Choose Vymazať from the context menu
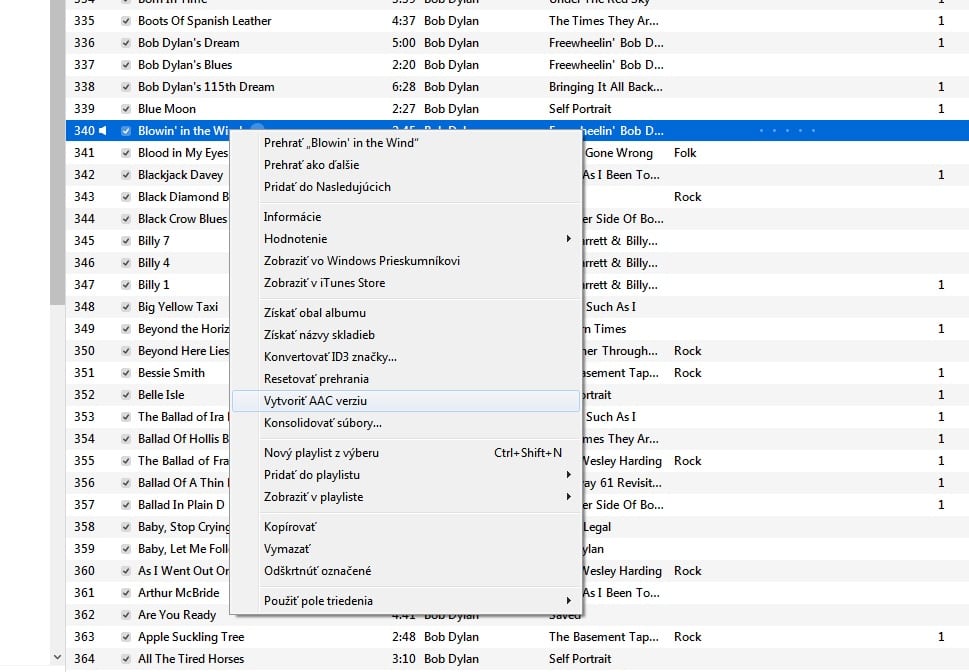 pyautogui.click(x=405, y=549)
